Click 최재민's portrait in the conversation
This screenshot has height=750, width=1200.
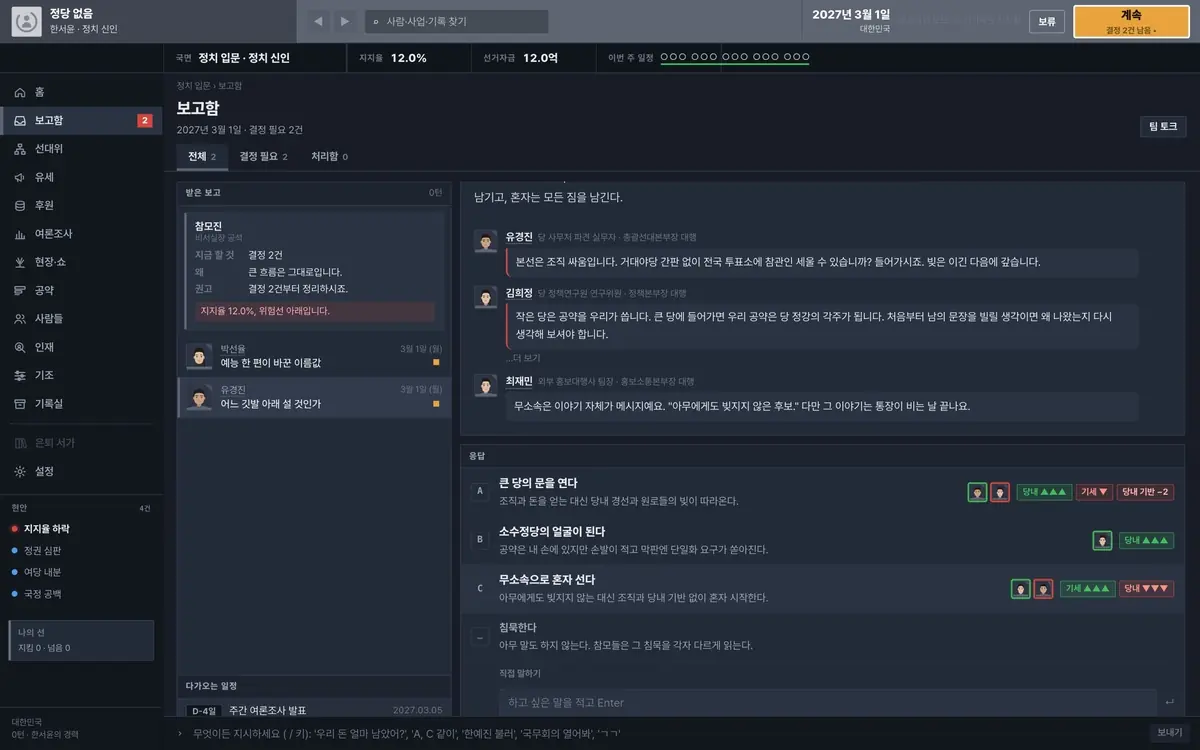point(486,385)
